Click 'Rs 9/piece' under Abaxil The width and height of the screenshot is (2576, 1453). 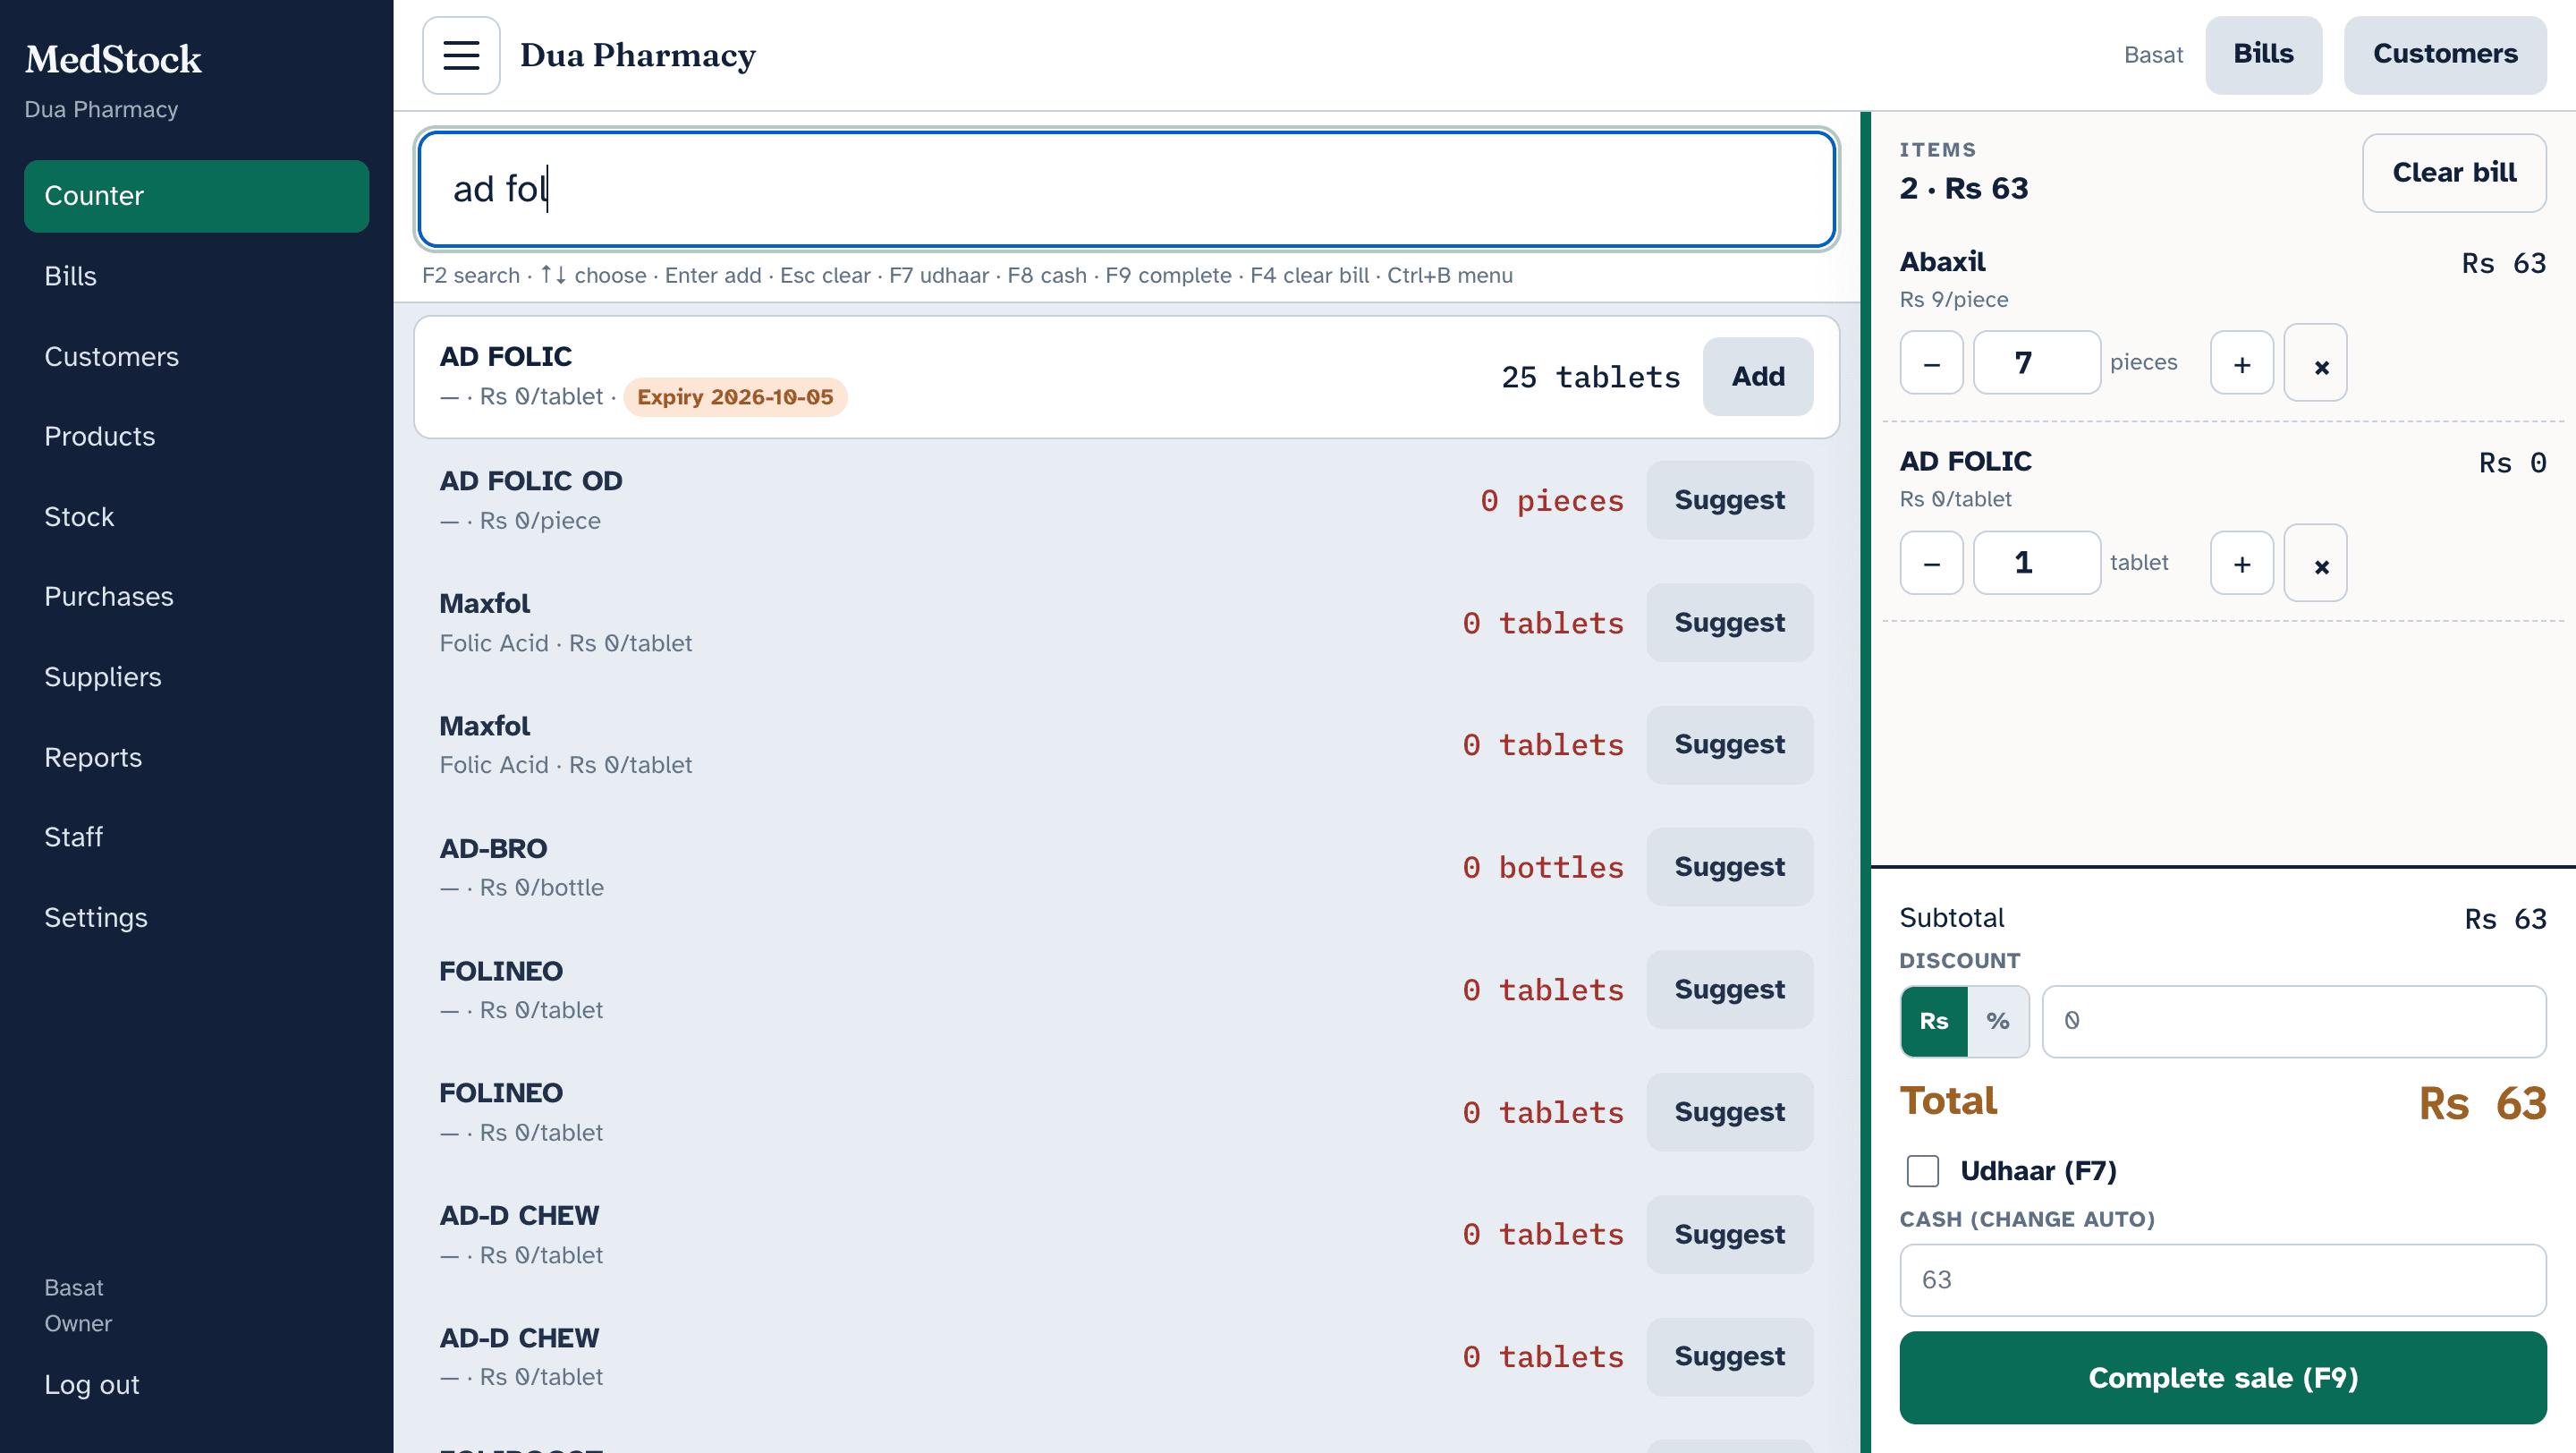1953,300
